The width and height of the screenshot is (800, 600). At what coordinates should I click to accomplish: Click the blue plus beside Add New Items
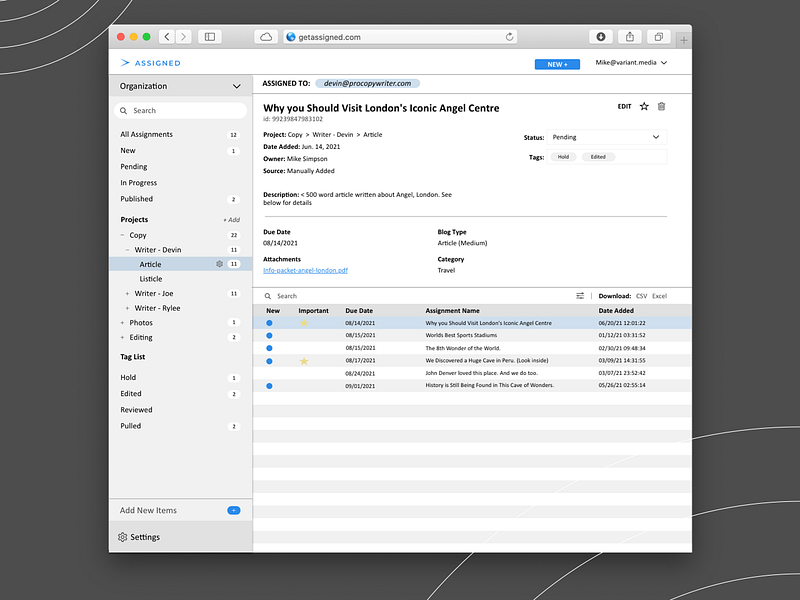[x=234, y=510]
